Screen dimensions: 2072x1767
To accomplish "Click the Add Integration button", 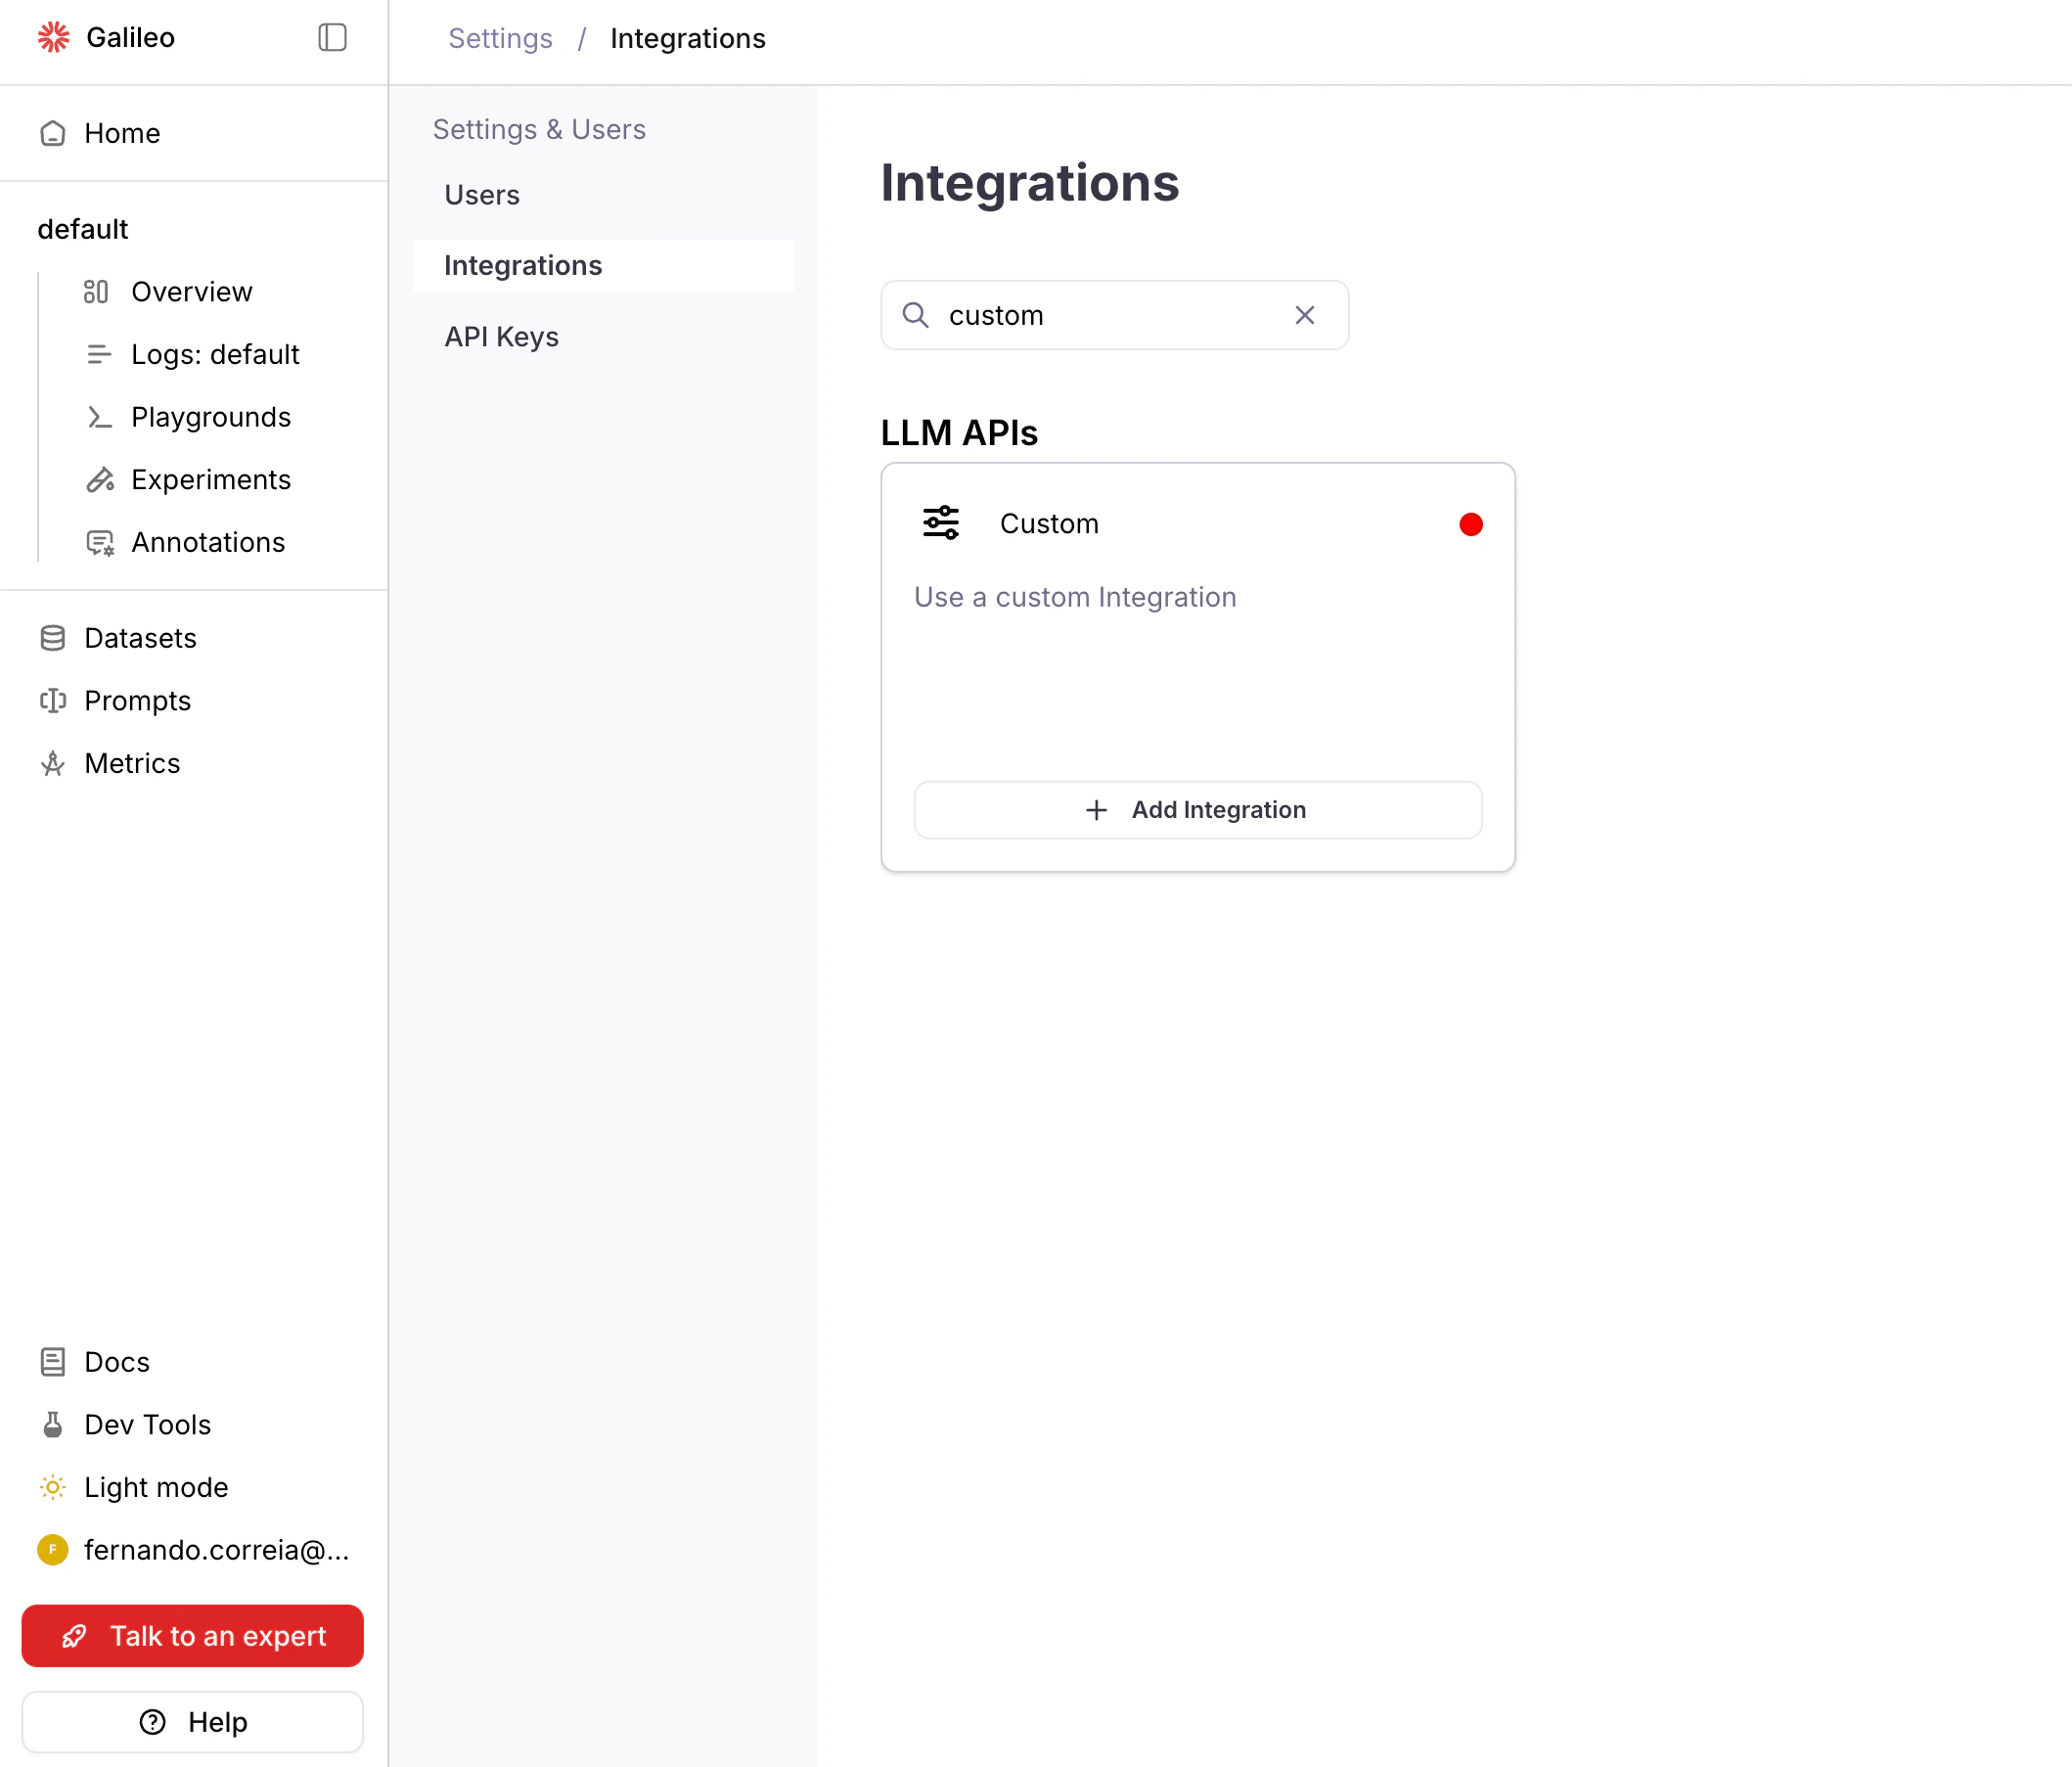I will click(1197, 810).
